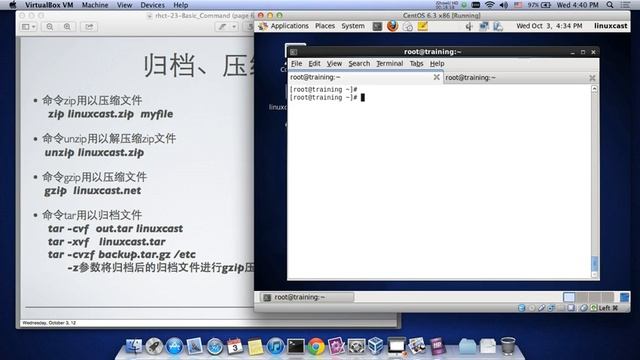Open the sidebar view dropdown in Preview toolbar
The height and width of the screenshot is (360, 640).
point(29,27)
